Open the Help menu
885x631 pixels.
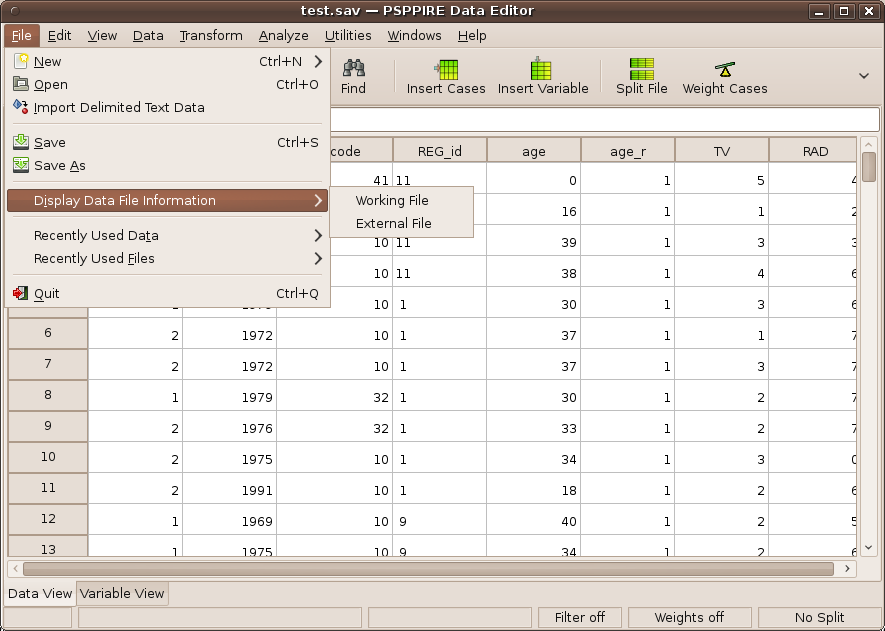coord(472,36)
